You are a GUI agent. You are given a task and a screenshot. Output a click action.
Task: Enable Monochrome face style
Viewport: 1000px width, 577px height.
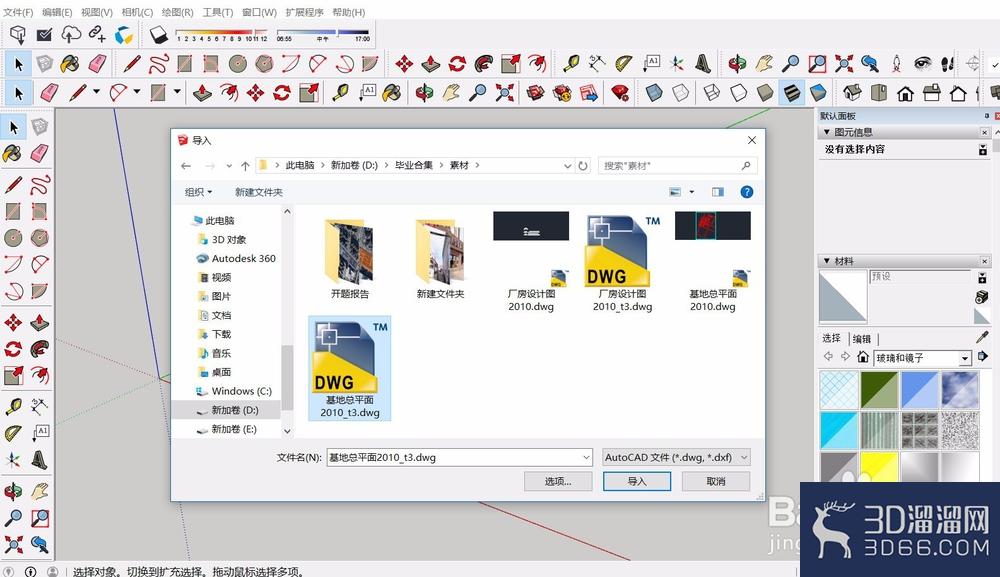pos(818,94)
